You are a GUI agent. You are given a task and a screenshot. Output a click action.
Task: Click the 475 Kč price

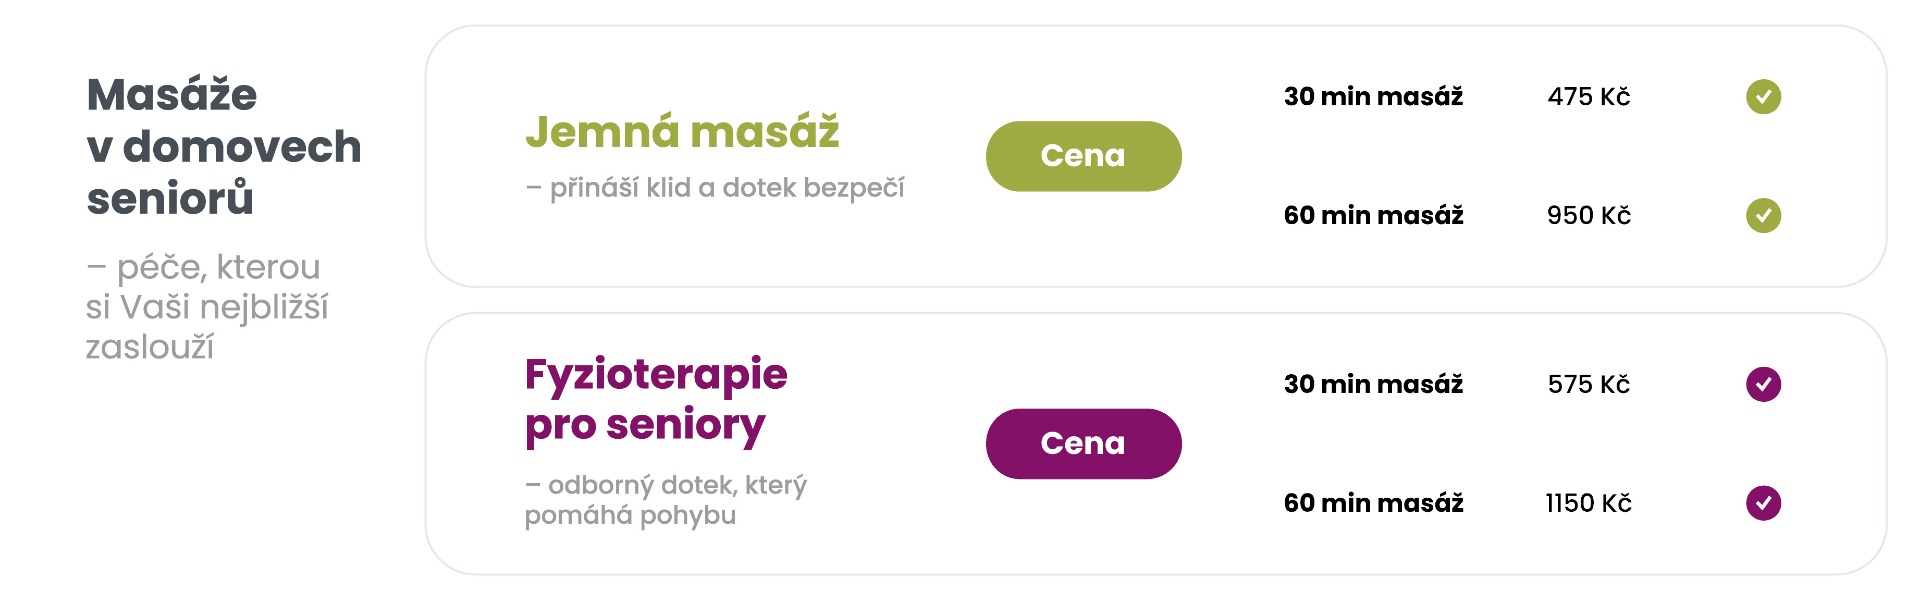[x=1589, y=97]
